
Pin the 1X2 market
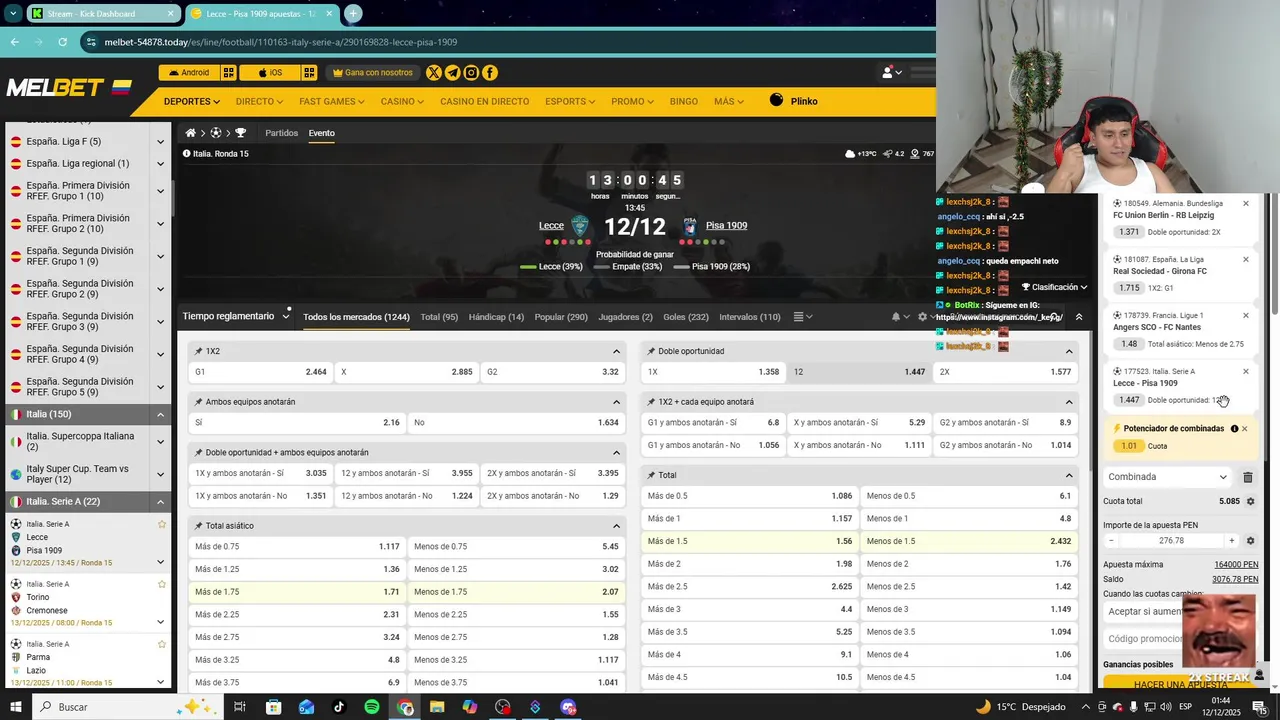[x=199, y=351]
